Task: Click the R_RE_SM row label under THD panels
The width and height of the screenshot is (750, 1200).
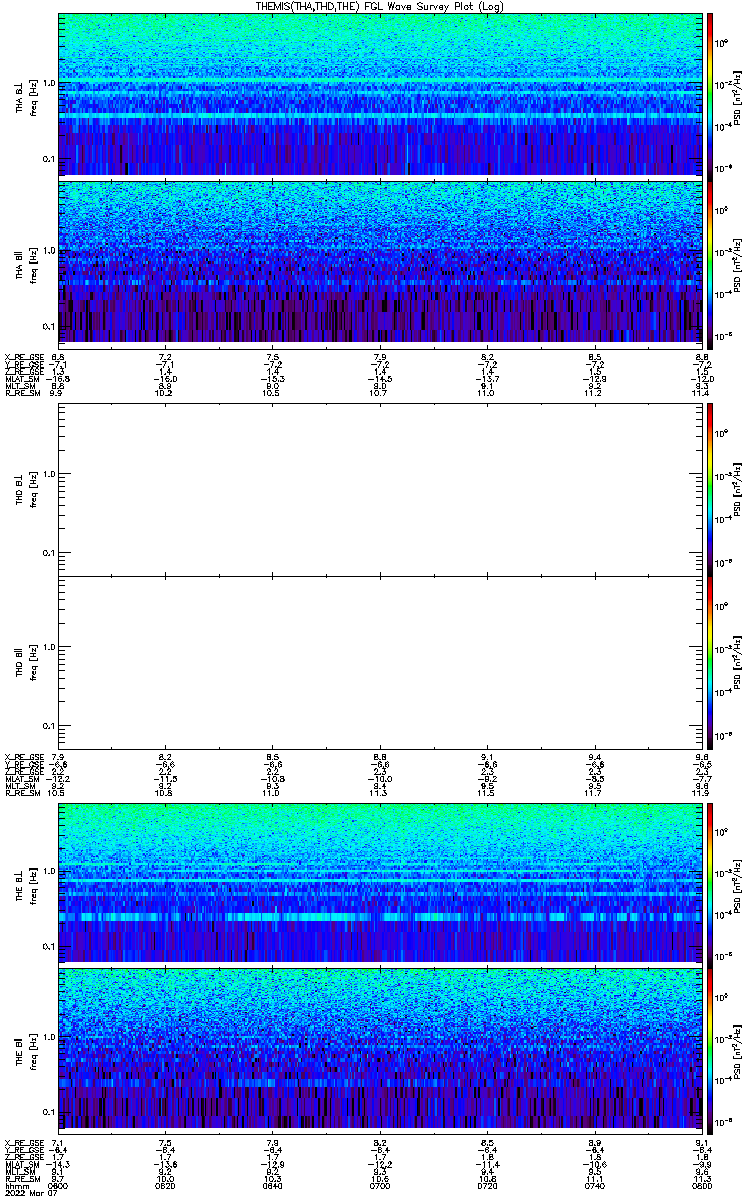Action: click(22, 793)
